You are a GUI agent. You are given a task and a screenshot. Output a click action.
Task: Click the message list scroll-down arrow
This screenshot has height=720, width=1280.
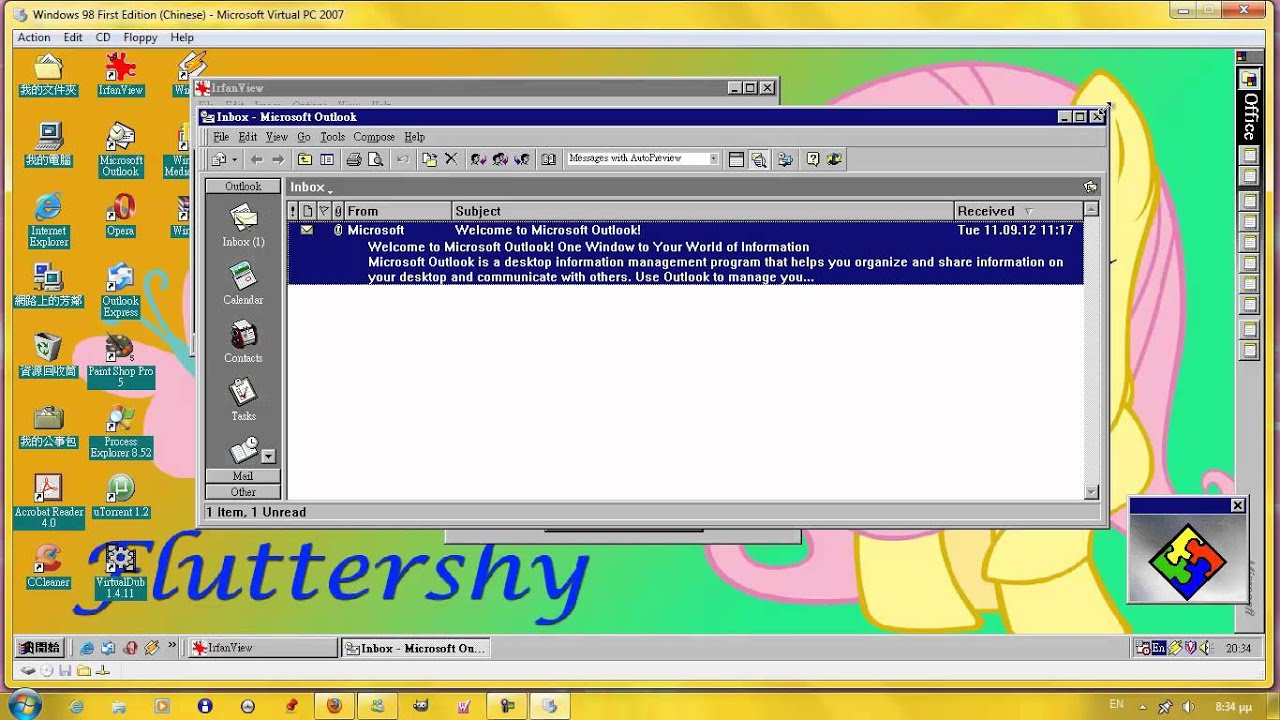(x=1091, y=491)
